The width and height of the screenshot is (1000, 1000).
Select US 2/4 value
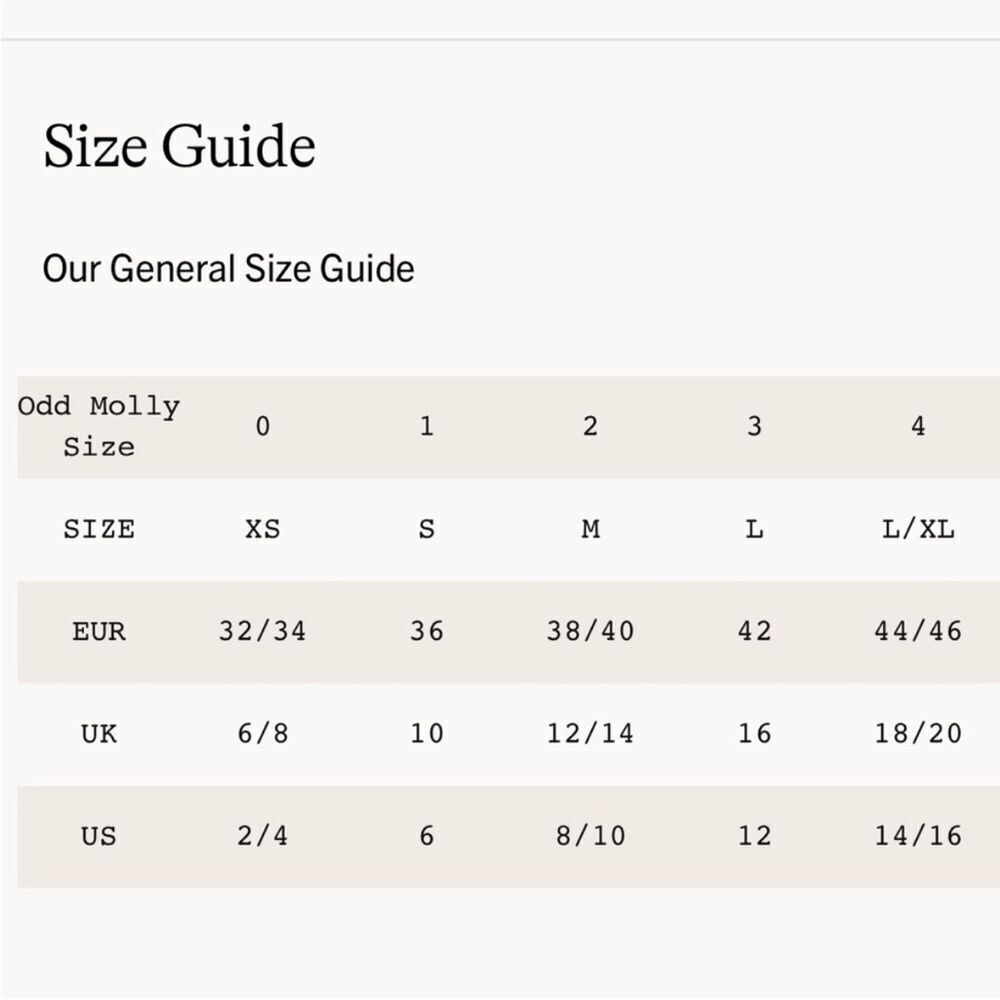pos(263,836)
